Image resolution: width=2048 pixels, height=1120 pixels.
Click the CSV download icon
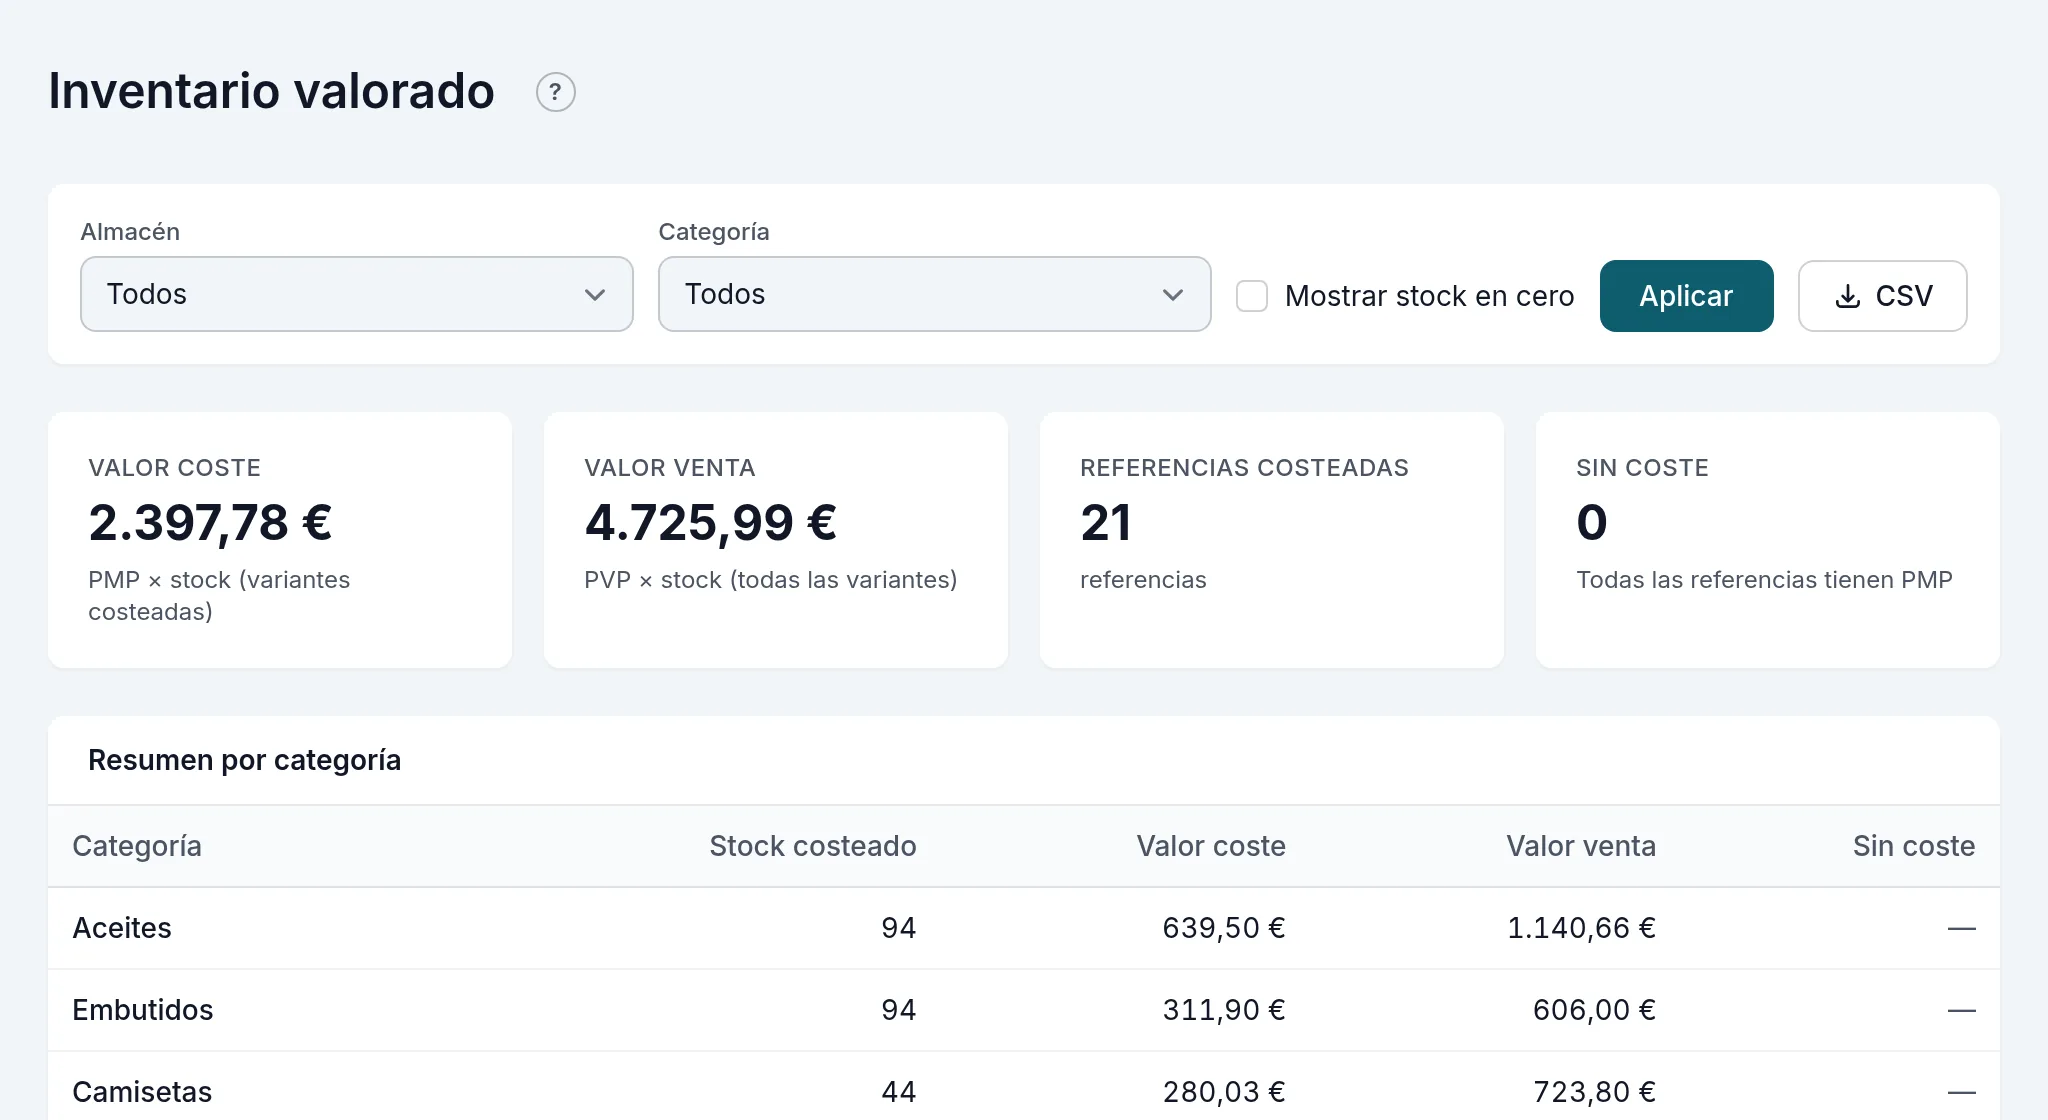pyautogui.click(x=1848, y=296)
